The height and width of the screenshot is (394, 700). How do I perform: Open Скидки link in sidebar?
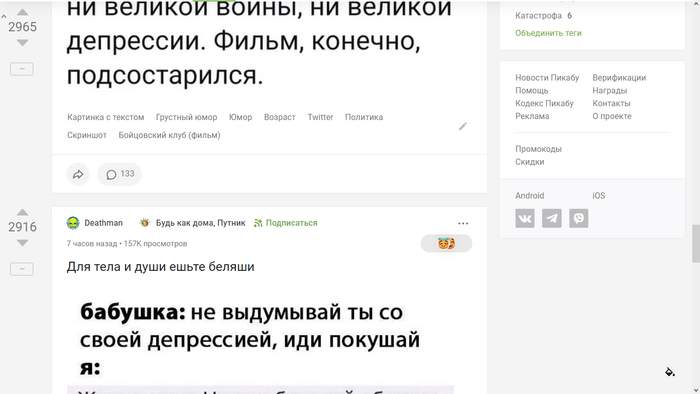[x=529, y=162]
